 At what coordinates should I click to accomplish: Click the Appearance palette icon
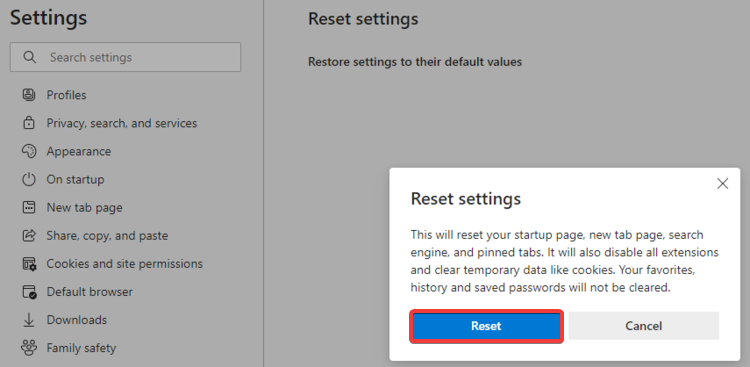(29, 151)
